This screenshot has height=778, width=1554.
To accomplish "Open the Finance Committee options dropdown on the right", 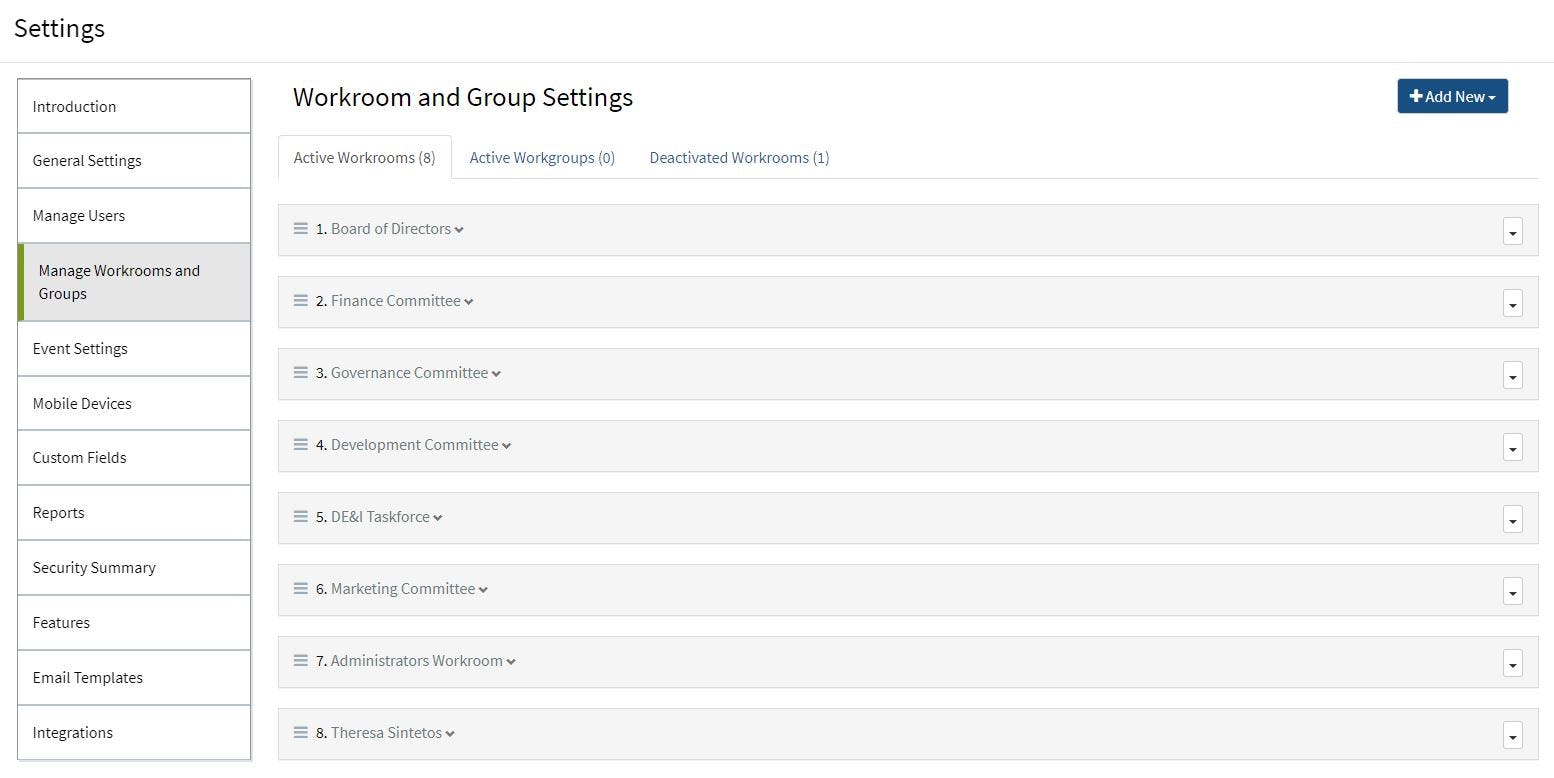I will click(x=1512, y=303).
